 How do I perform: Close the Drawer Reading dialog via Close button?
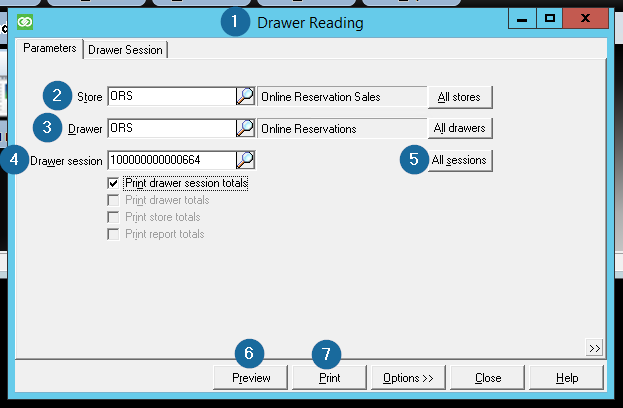[x=488, y=377]
